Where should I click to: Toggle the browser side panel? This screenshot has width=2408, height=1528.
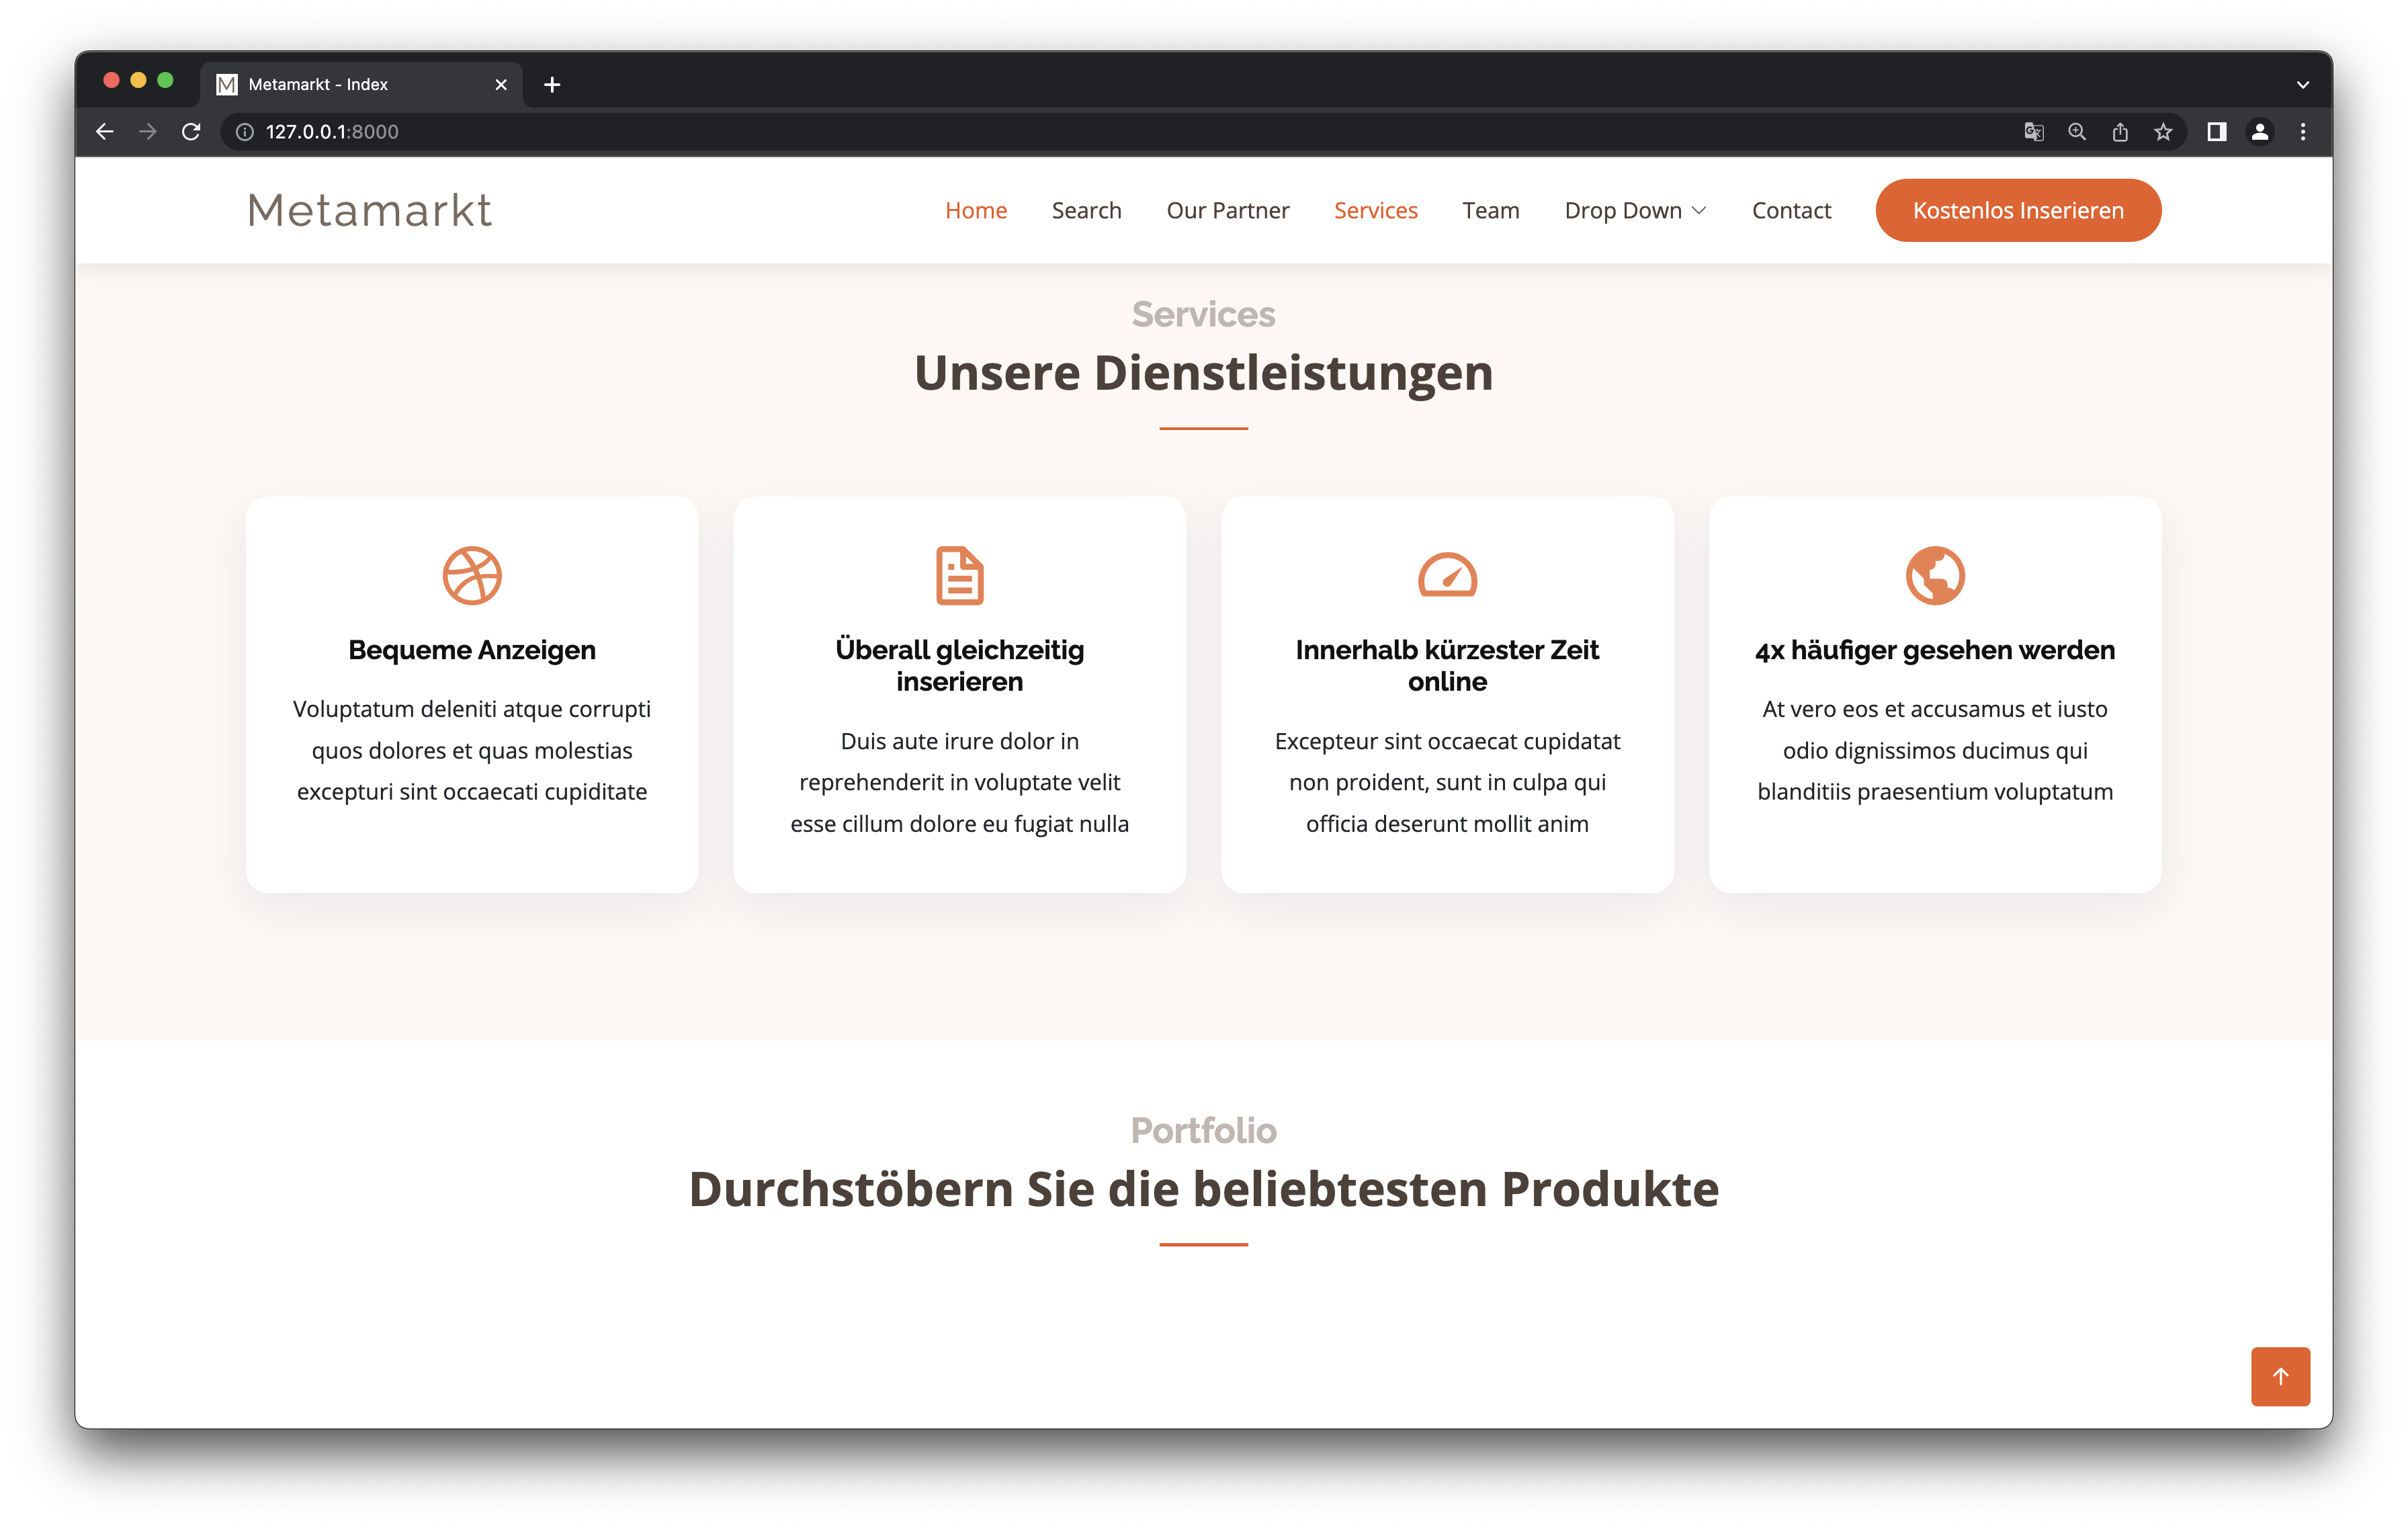(x=2216, y=132)
